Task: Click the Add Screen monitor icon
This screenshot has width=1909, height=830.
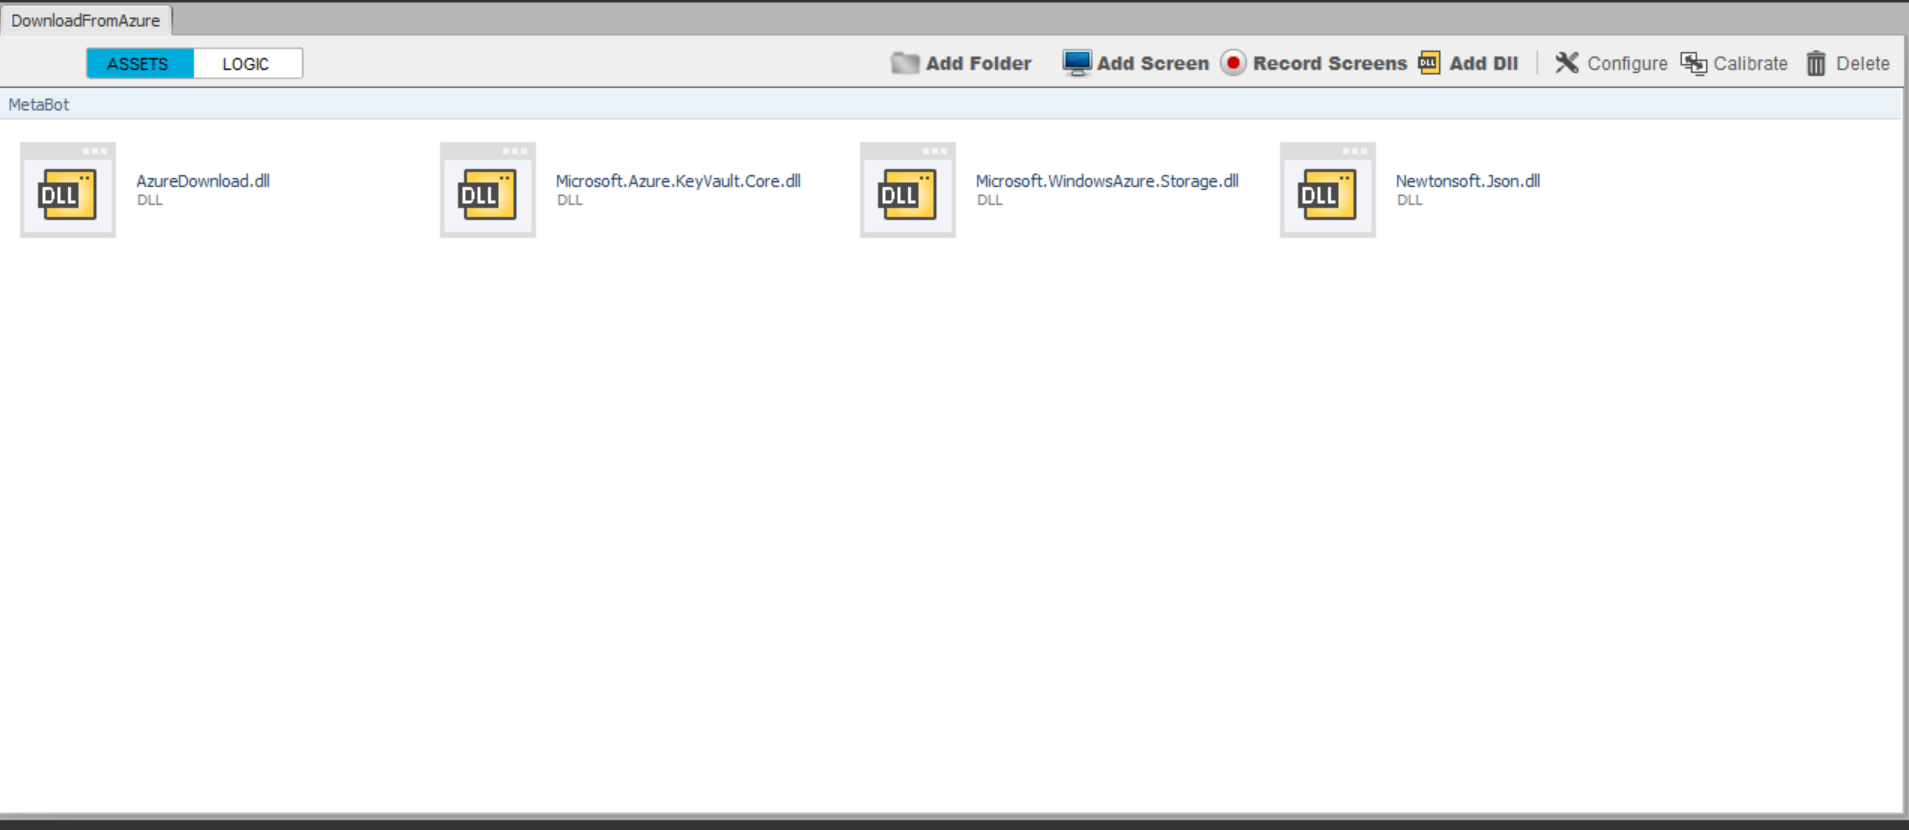Action: point(1077,63)
